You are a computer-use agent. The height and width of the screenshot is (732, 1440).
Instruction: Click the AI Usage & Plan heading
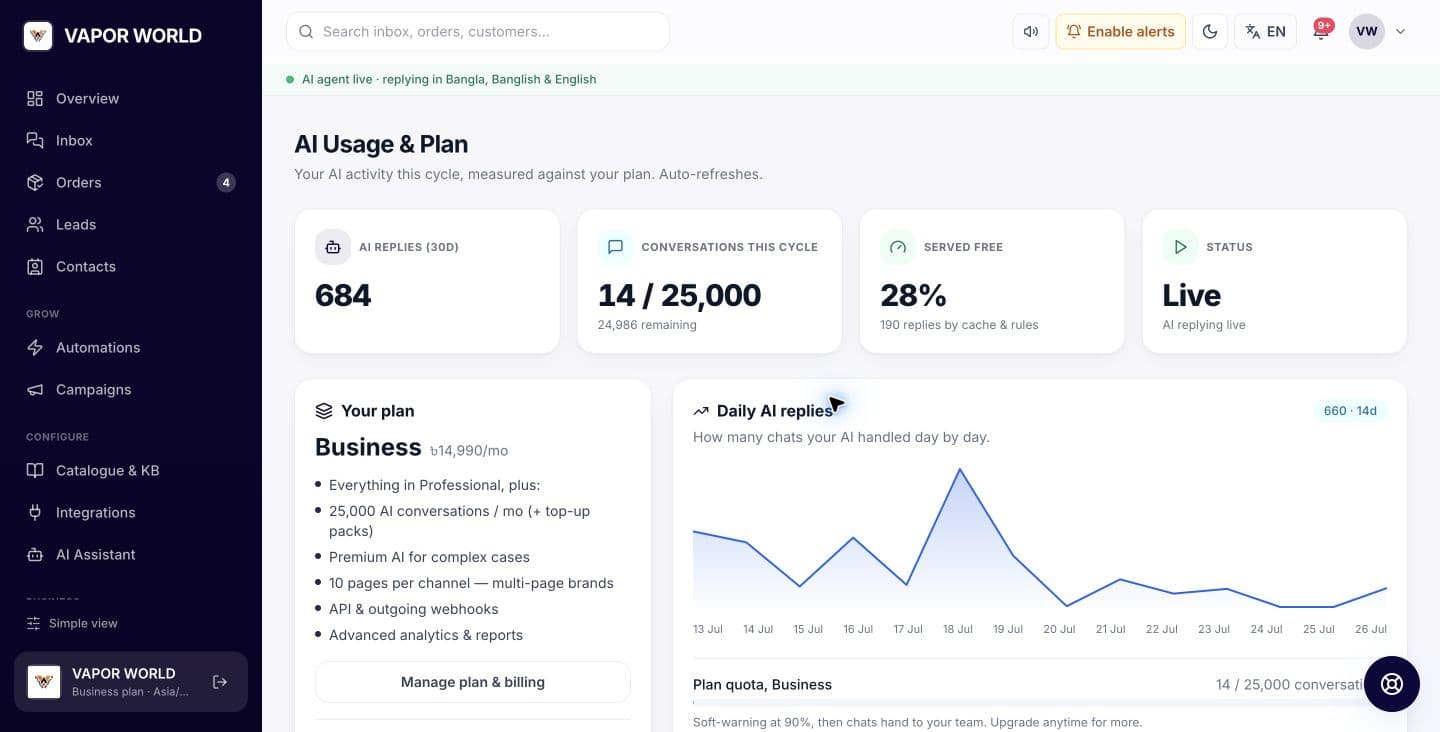click(x=381, y=144)
